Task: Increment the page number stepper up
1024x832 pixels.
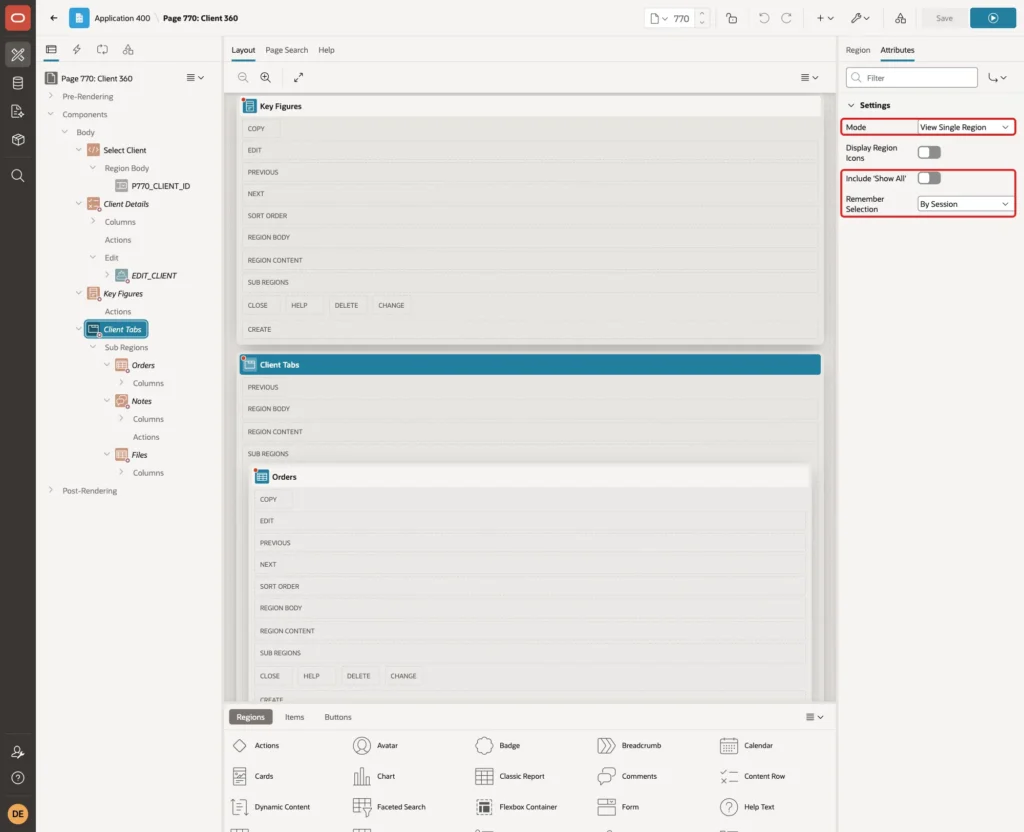Action: coord(701,14)
